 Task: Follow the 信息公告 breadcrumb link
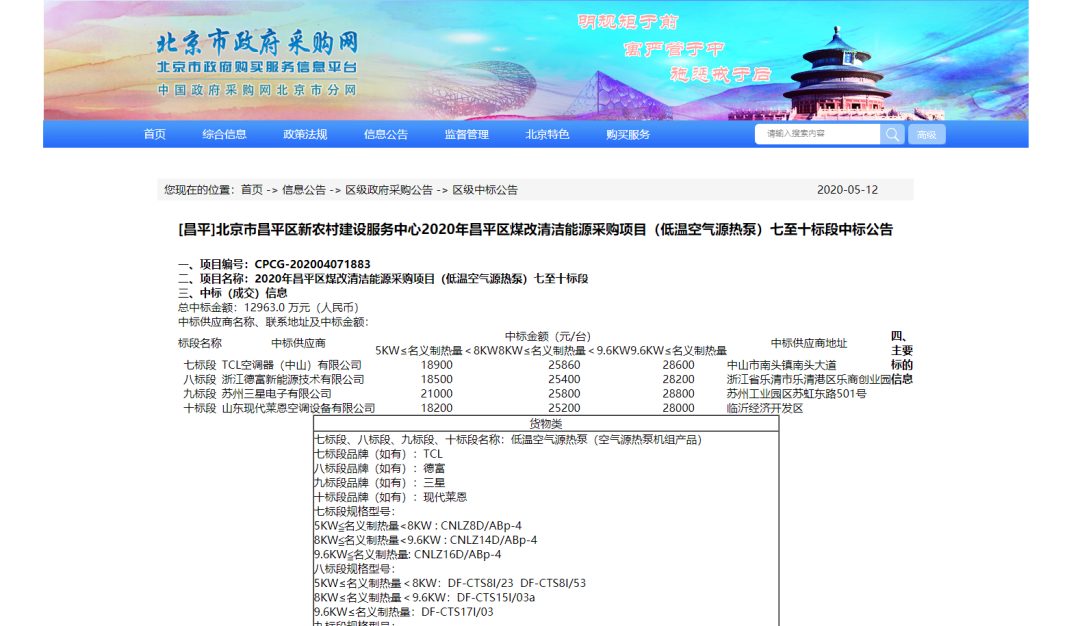[x=304, y=190]
